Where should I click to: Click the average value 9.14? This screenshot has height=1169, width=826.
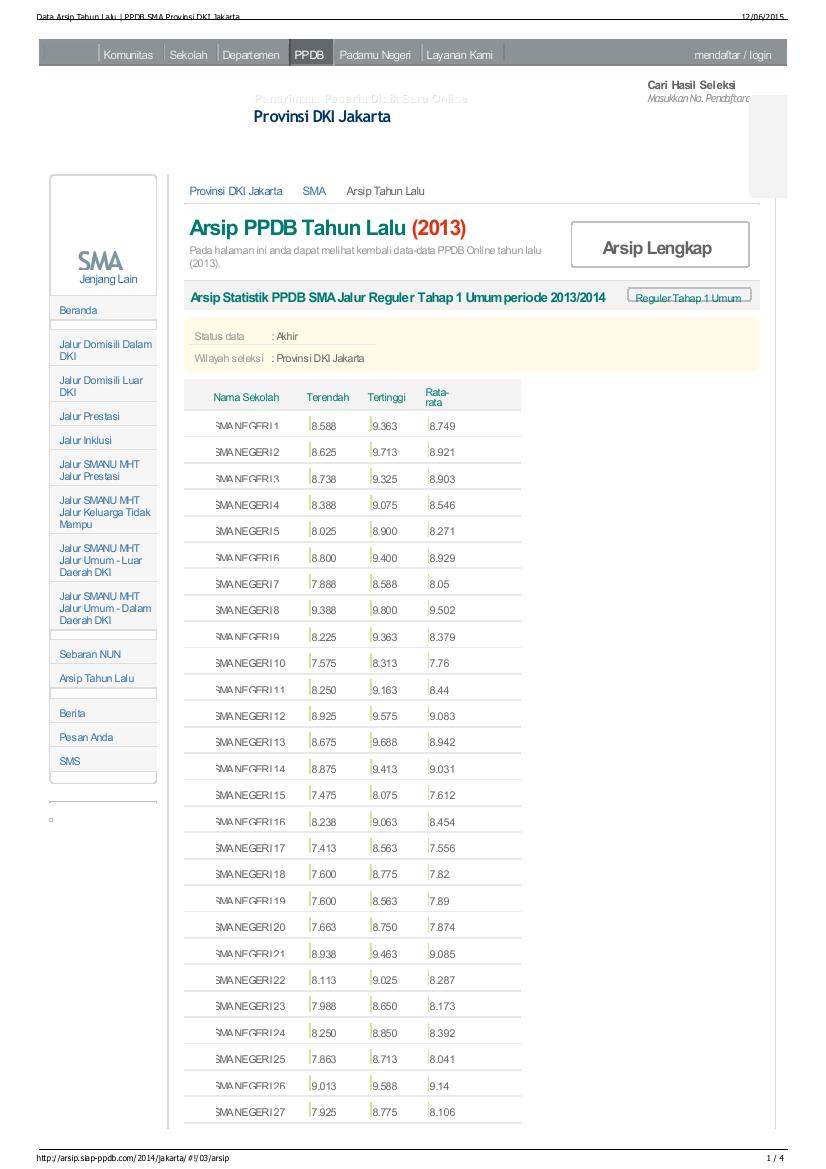[x=439, y=1086]
